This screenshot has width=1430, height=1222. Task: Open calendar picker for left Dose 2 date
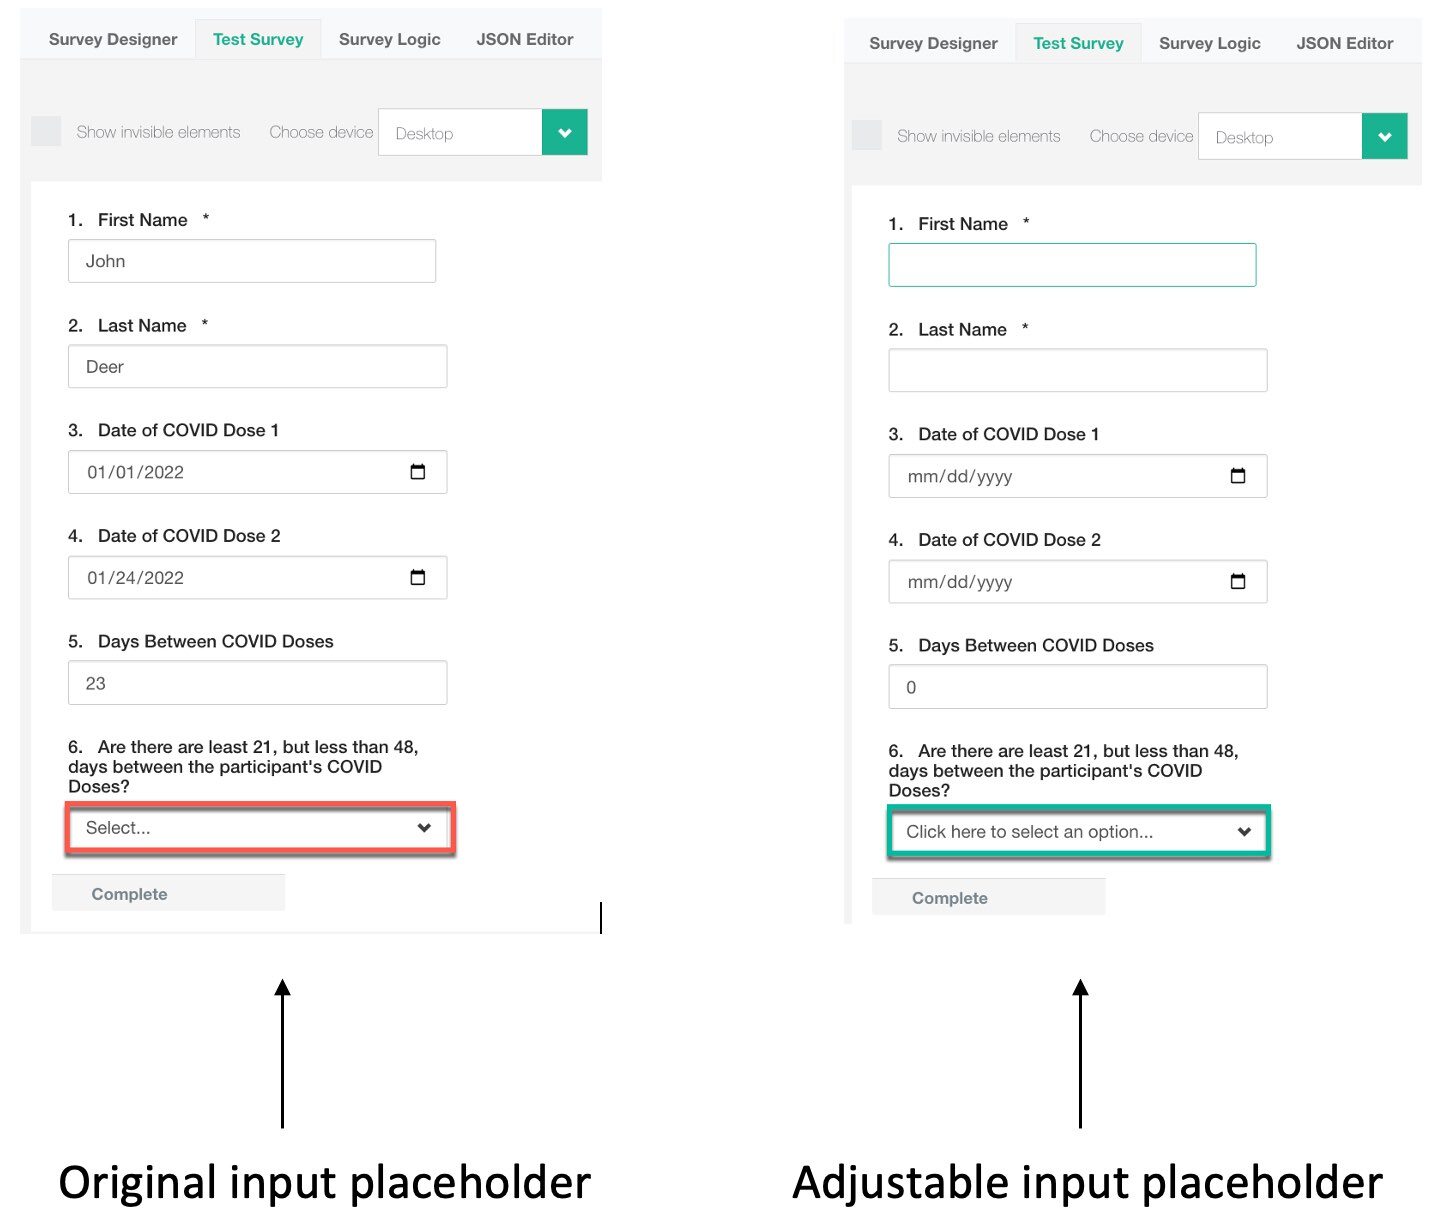418,577
